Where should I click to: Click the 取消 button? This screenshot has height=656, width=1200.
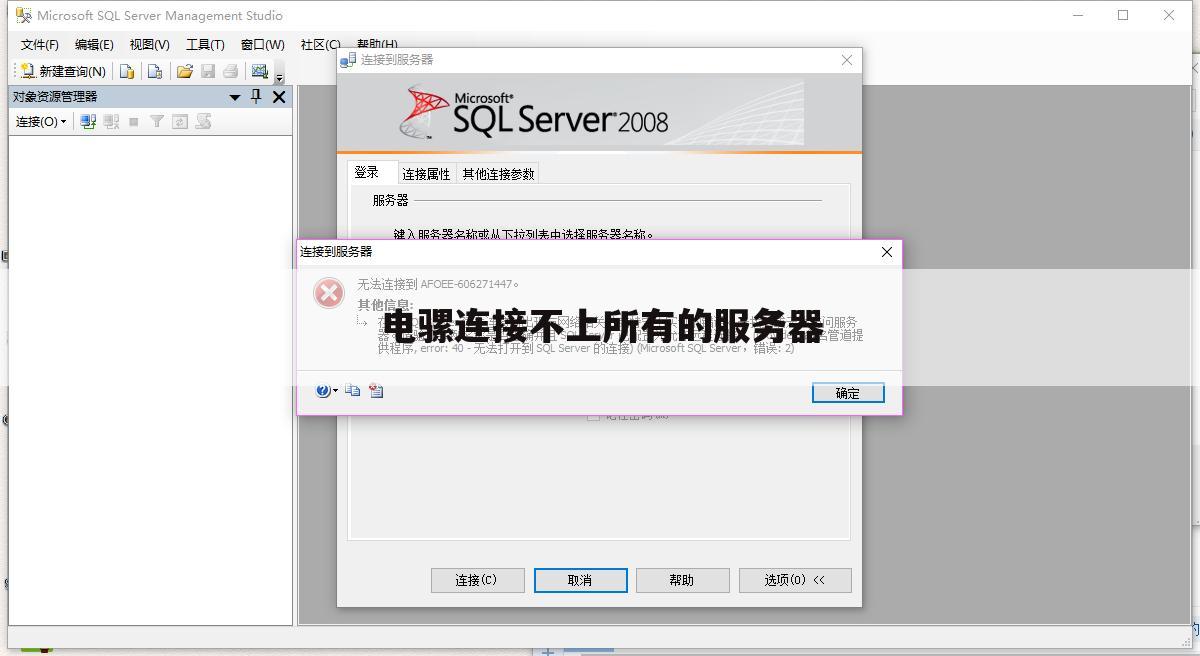pos(580,580)
